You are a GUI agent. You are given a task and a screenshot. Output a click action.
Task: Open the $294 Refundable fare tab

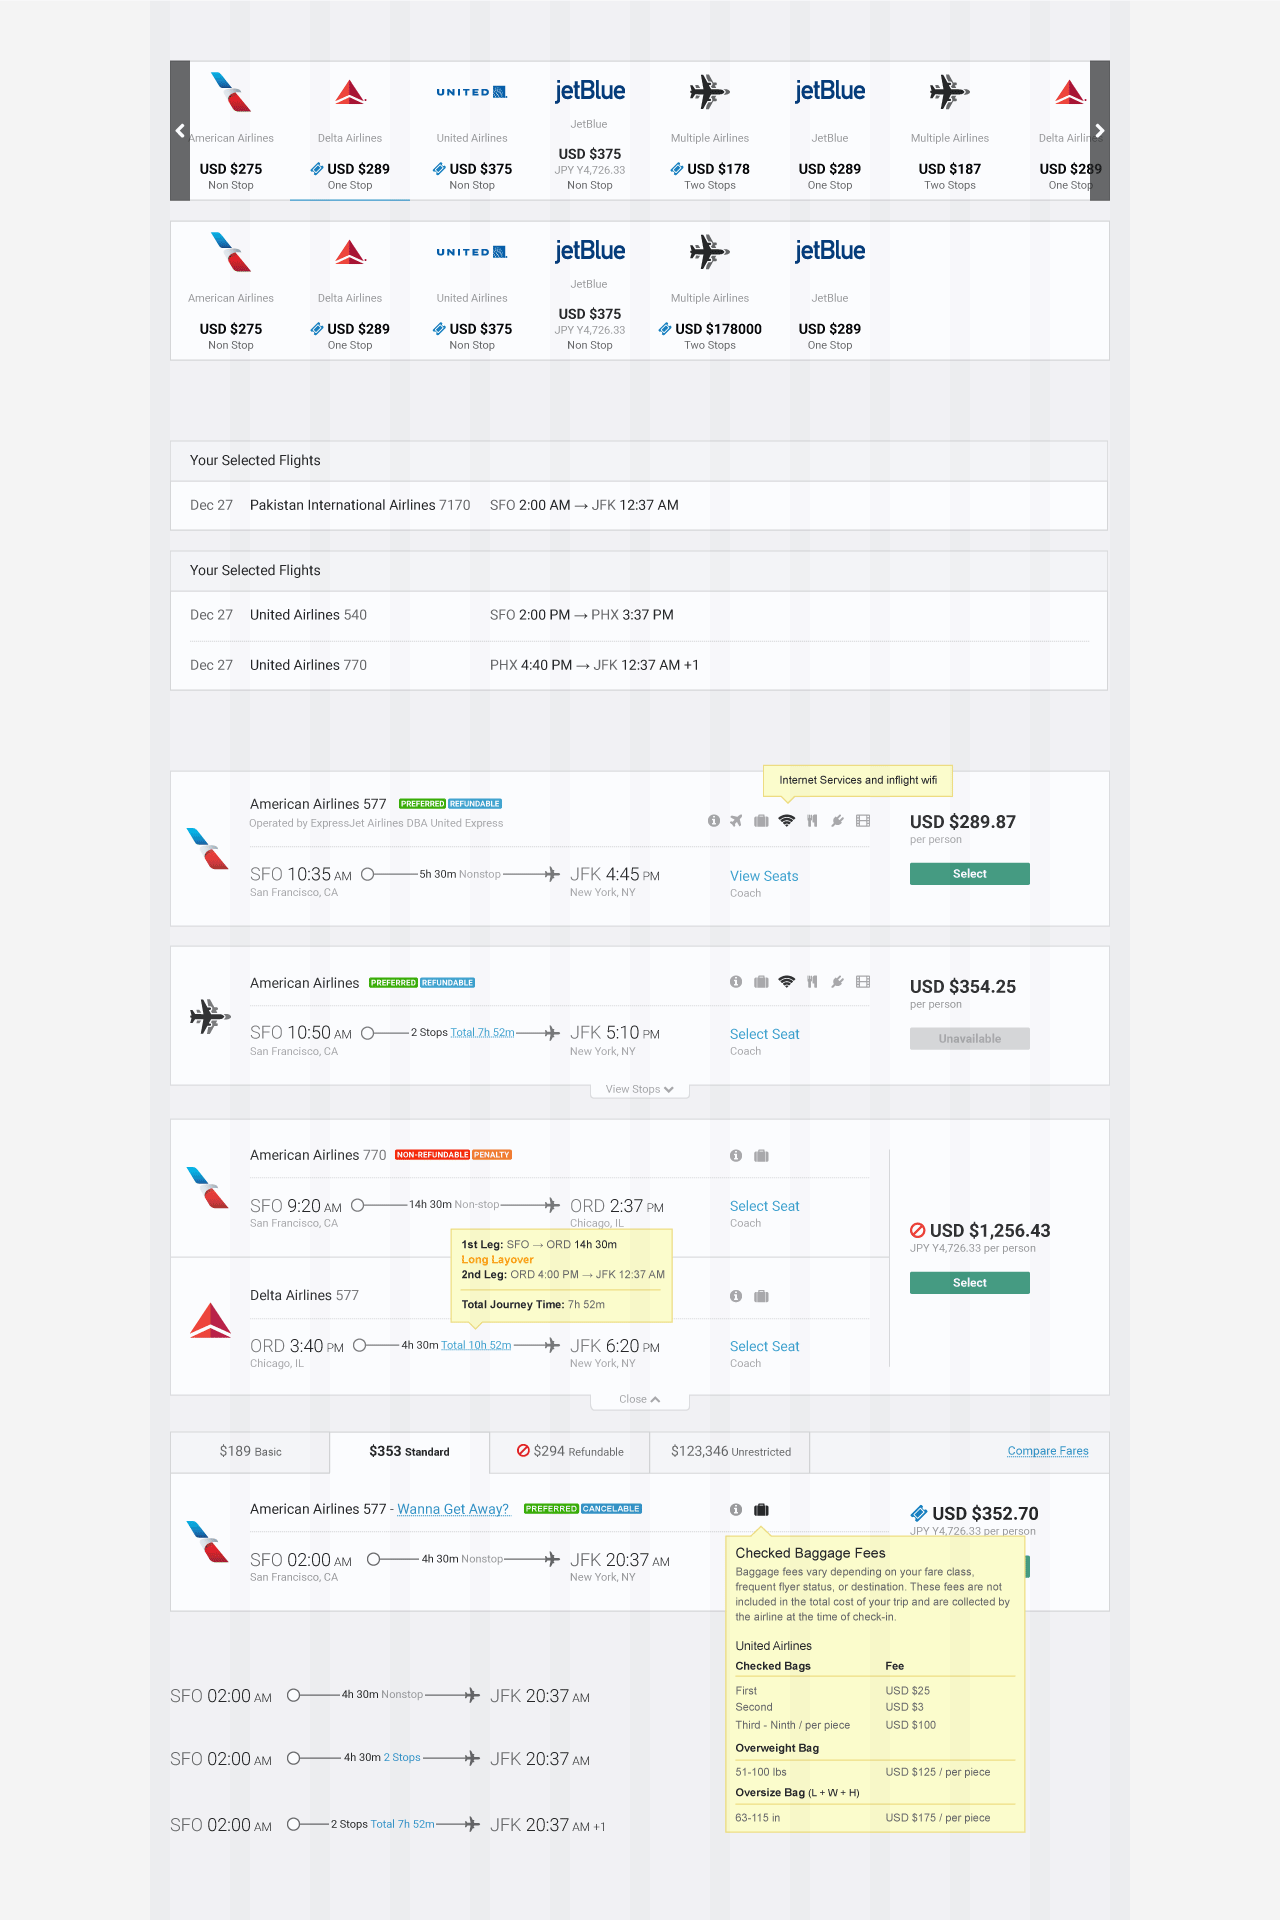[570, 1452]
